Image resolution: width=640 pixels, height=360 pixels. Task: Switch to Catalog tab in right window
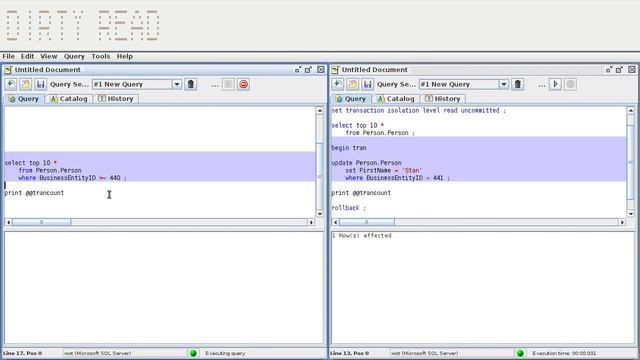point(396,99)
